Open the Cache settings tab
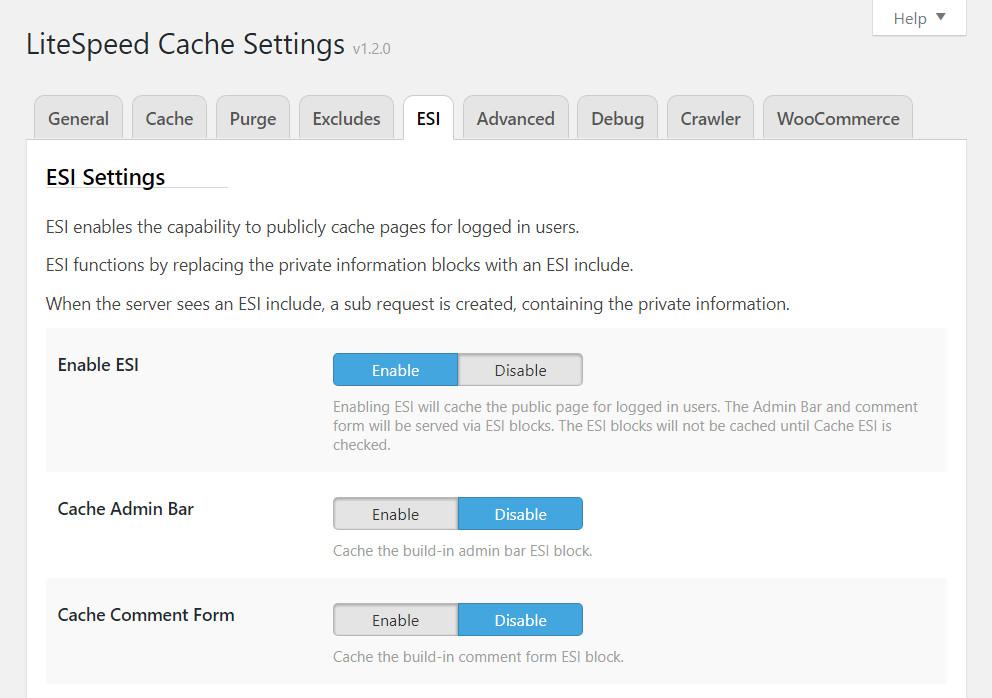992x698 pixels. pyautogui.click(x=168, y=118)
